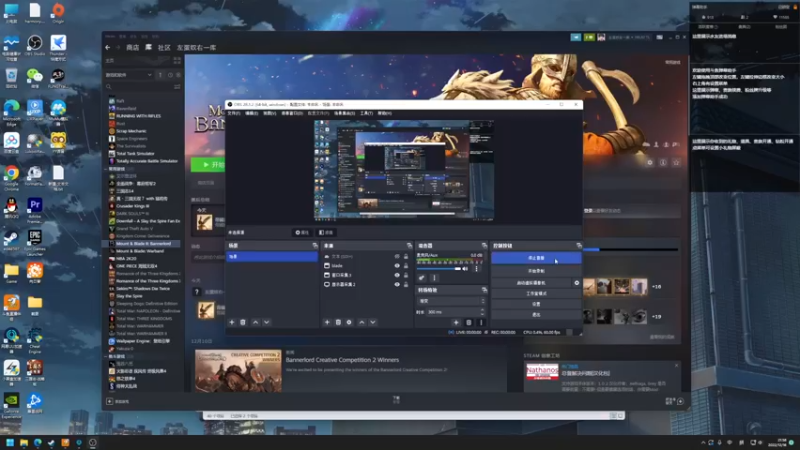Lock the blade source
This screenshot has width=800, height=450.
pyautogui.click(x=406, y=266)
